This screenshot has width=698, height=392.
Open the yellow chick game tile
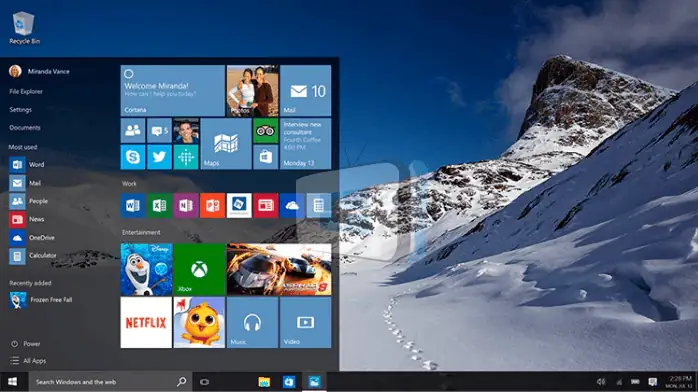pos(199,323)
